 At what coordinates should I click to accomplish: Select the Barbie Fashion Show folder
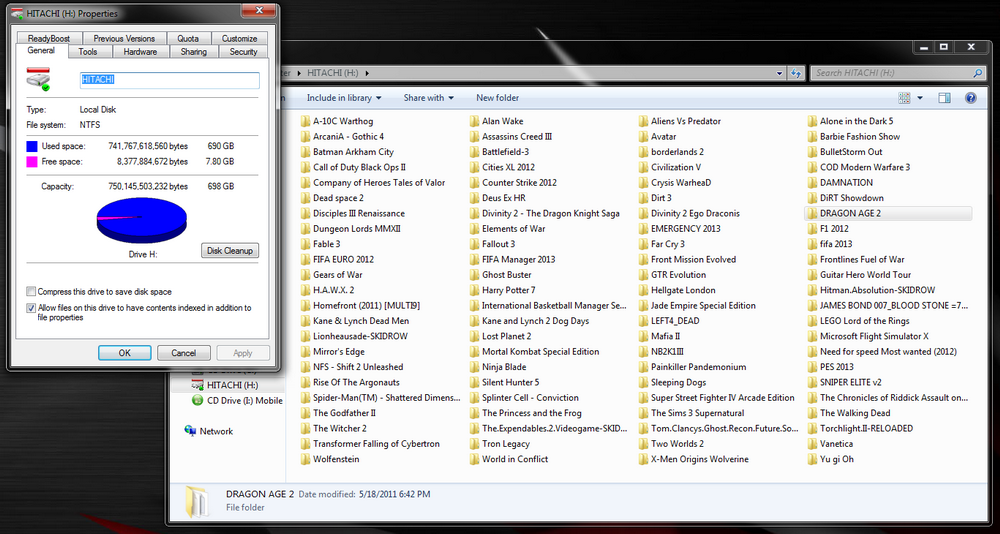[x=853, y=137]
